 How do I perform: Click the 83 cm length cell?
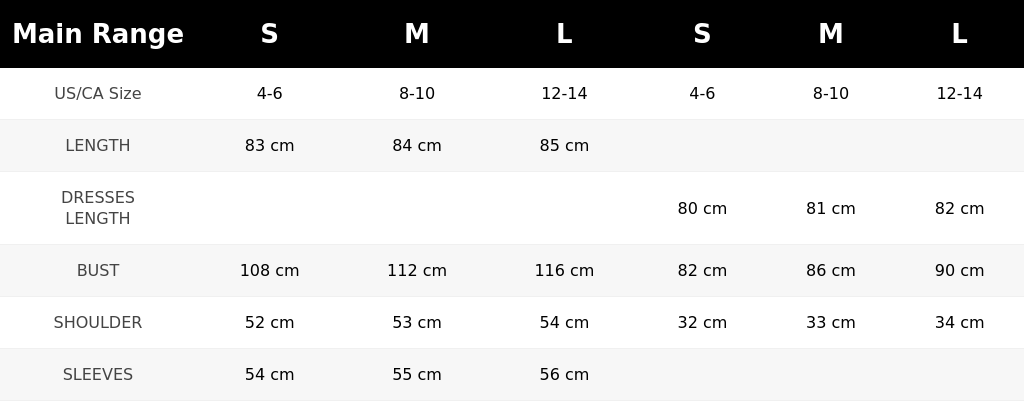tap(270, 146)
